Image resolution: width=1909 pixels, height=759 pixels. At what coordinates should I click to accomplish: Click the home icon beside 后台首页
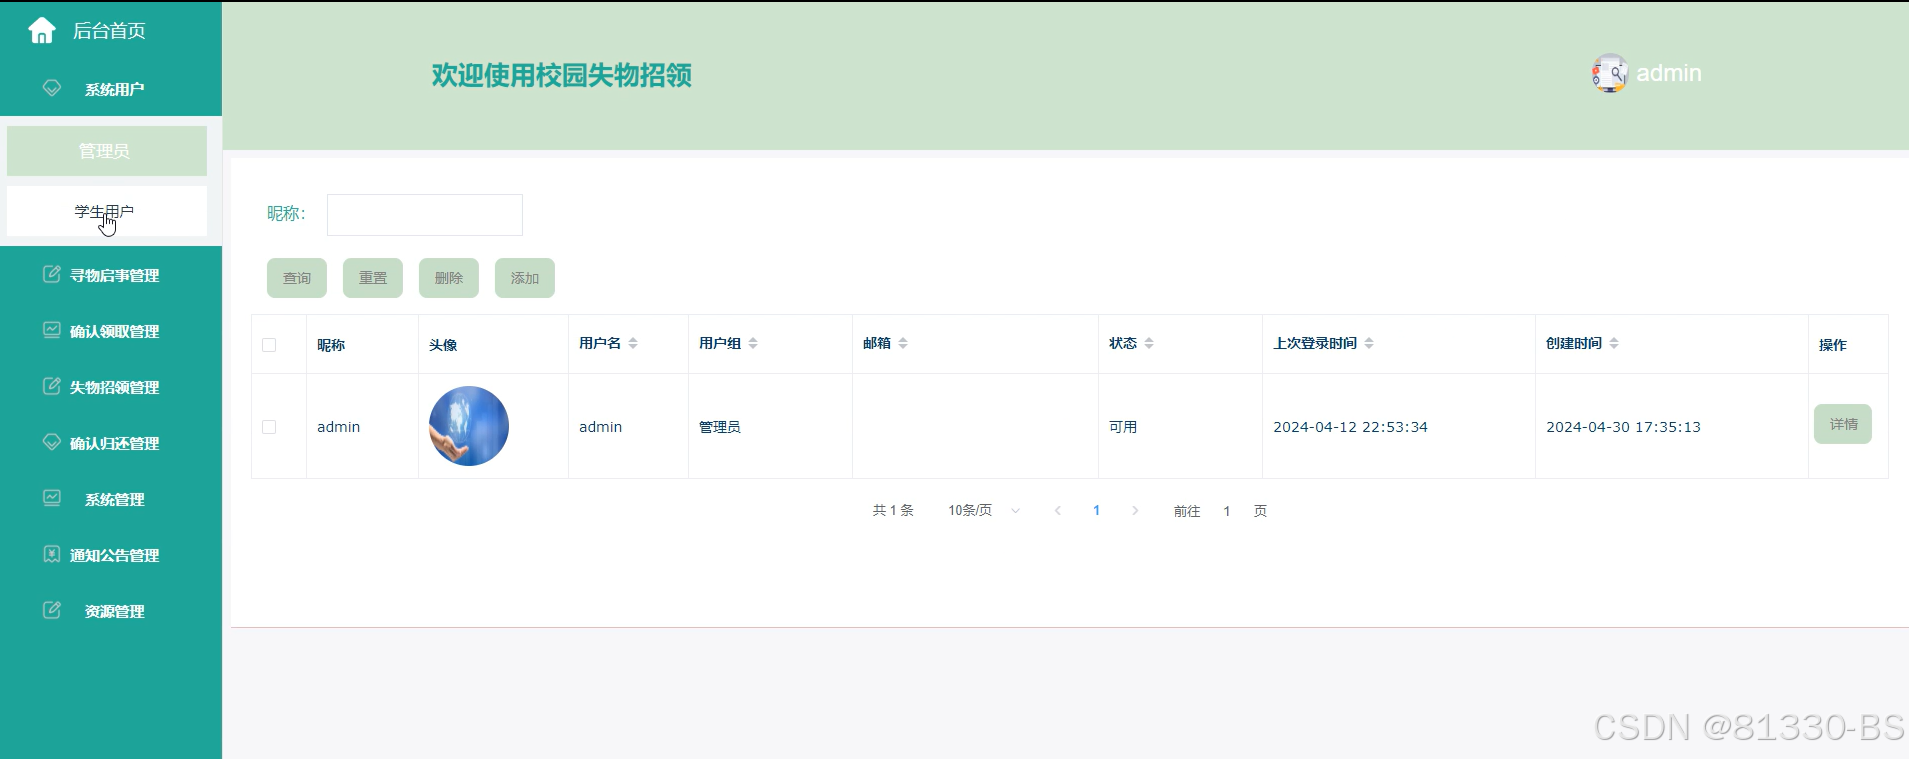coord(42,31)
